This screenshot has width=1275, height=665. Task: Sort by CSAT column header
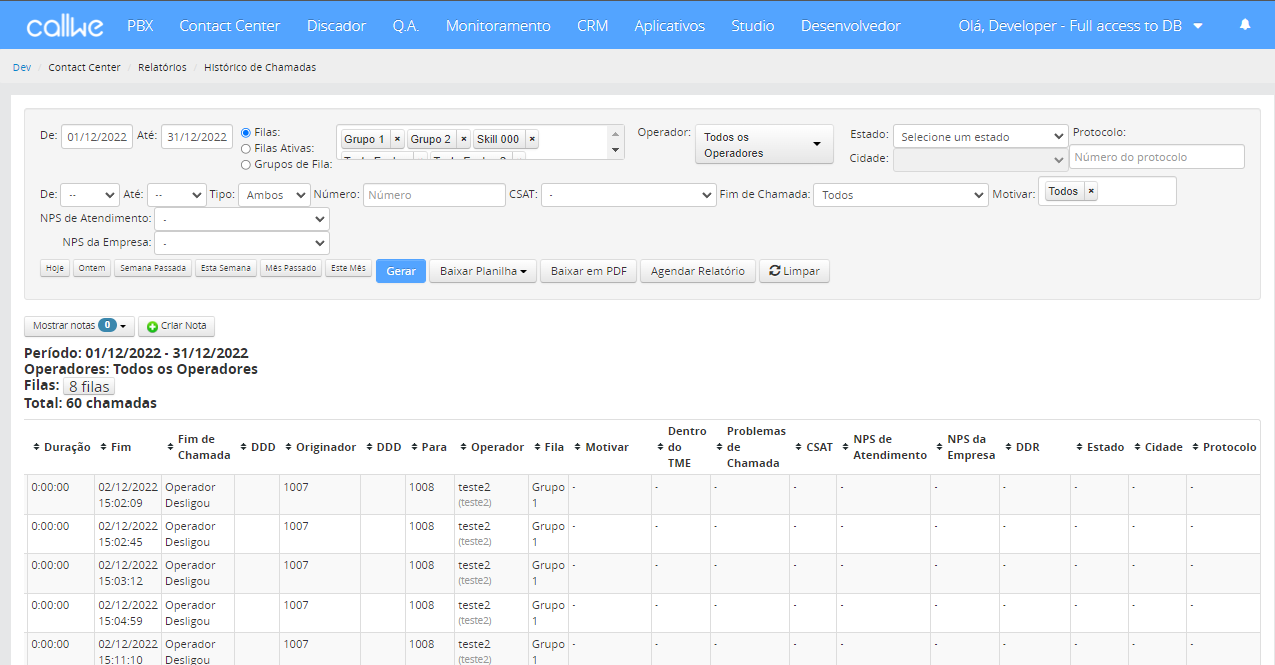click(814, 447)
